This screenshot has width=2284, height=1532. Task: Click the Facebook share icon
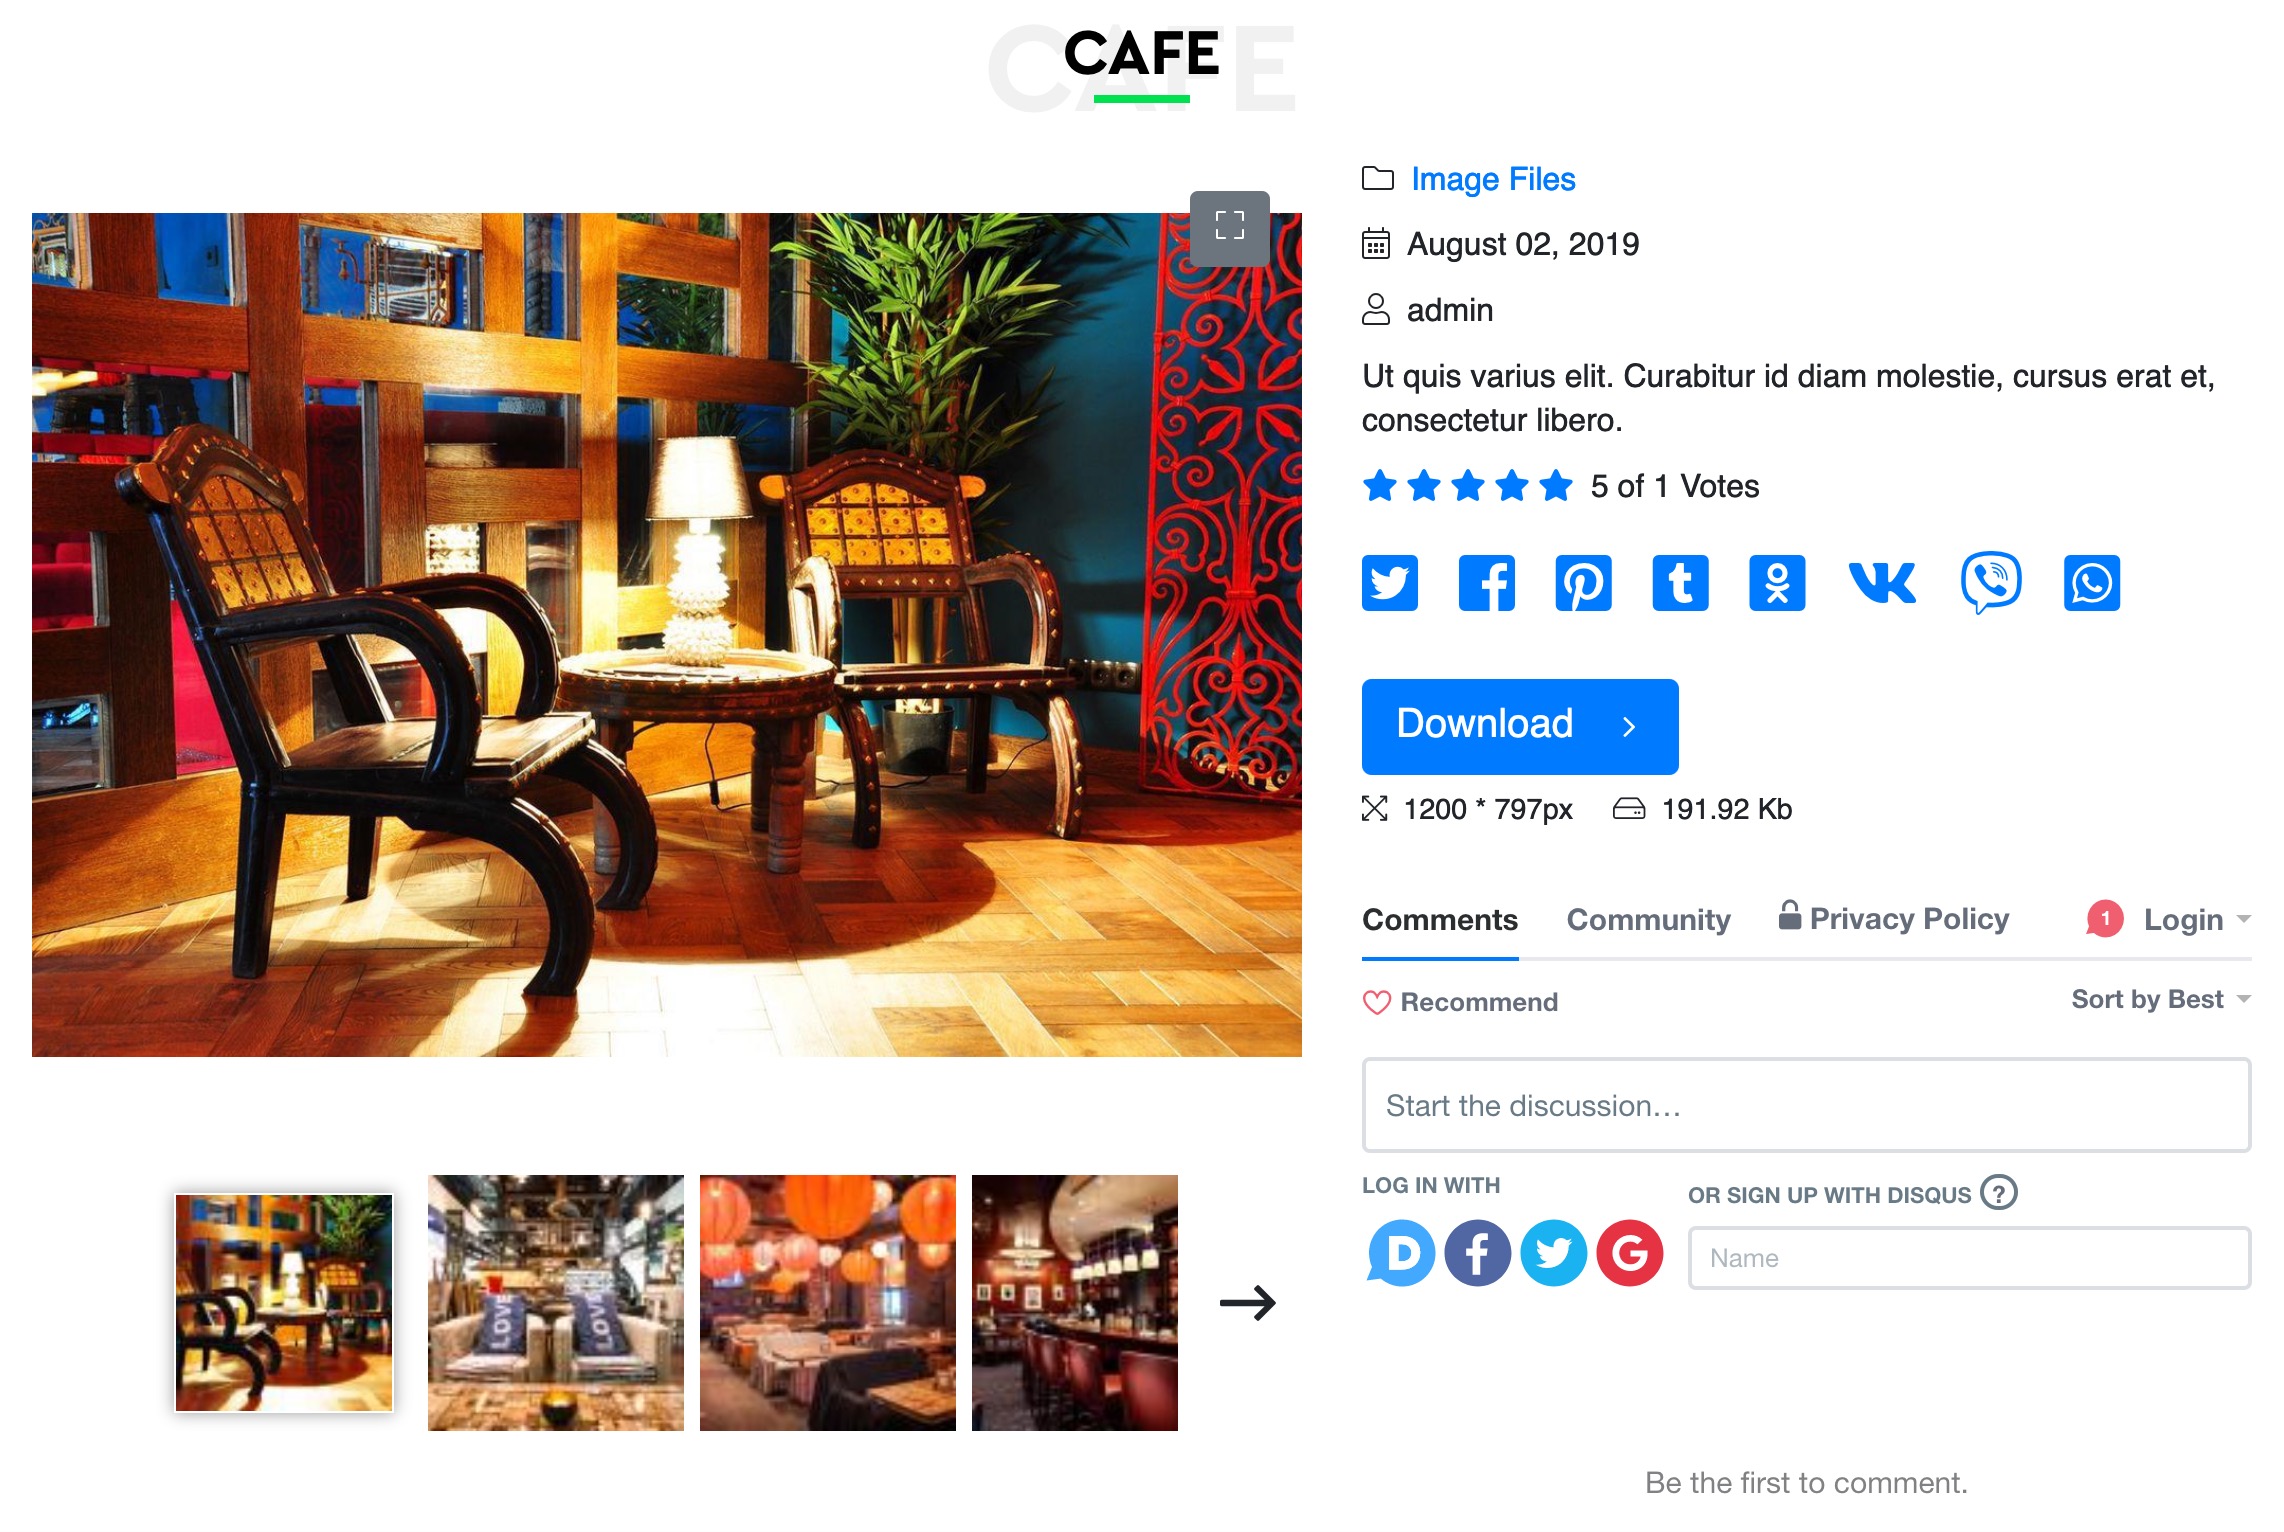[x=1484, y=581]
